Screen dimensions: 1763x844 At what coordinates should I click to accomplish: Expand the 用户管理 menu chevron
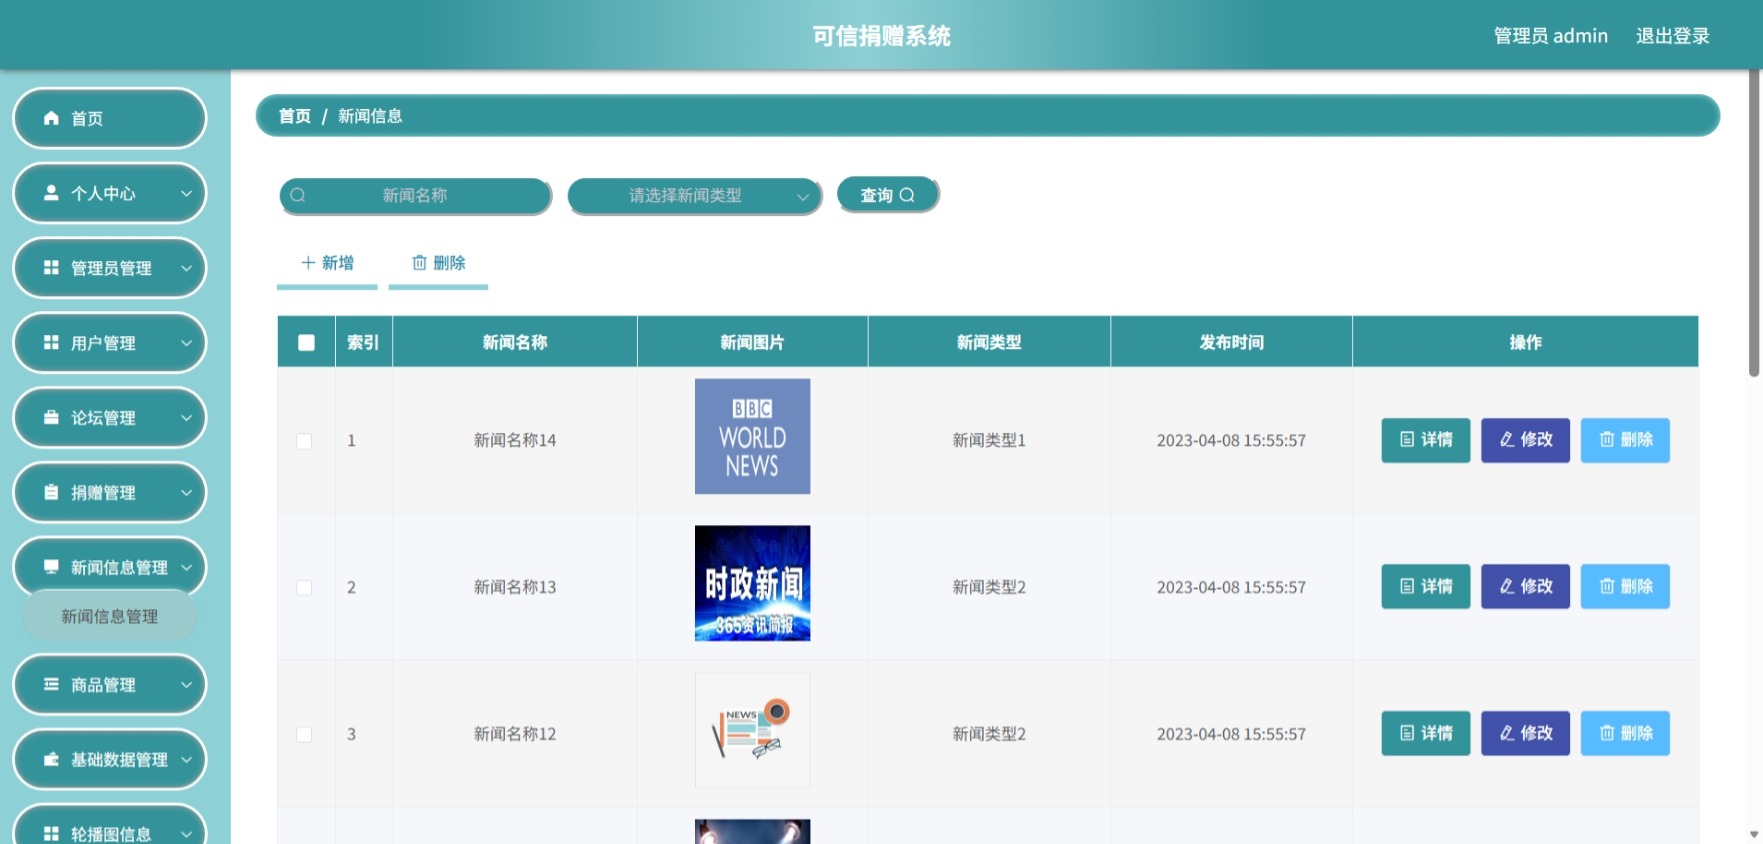(186, 343)
